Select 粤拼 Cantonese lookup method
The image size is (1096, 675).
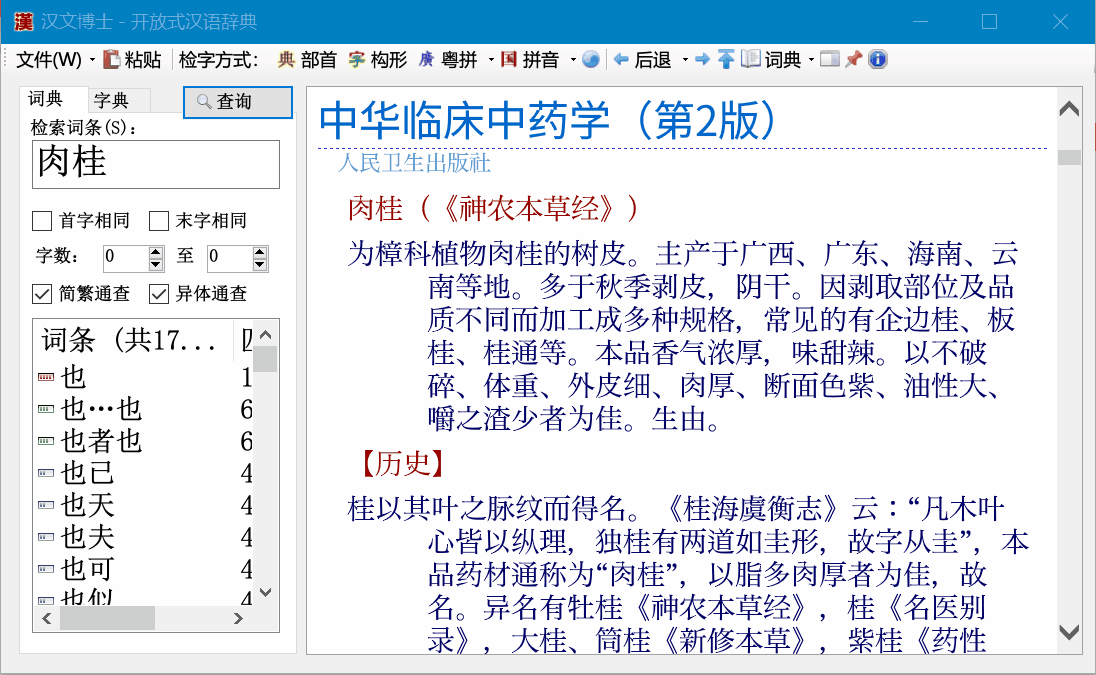click(448, 60)
